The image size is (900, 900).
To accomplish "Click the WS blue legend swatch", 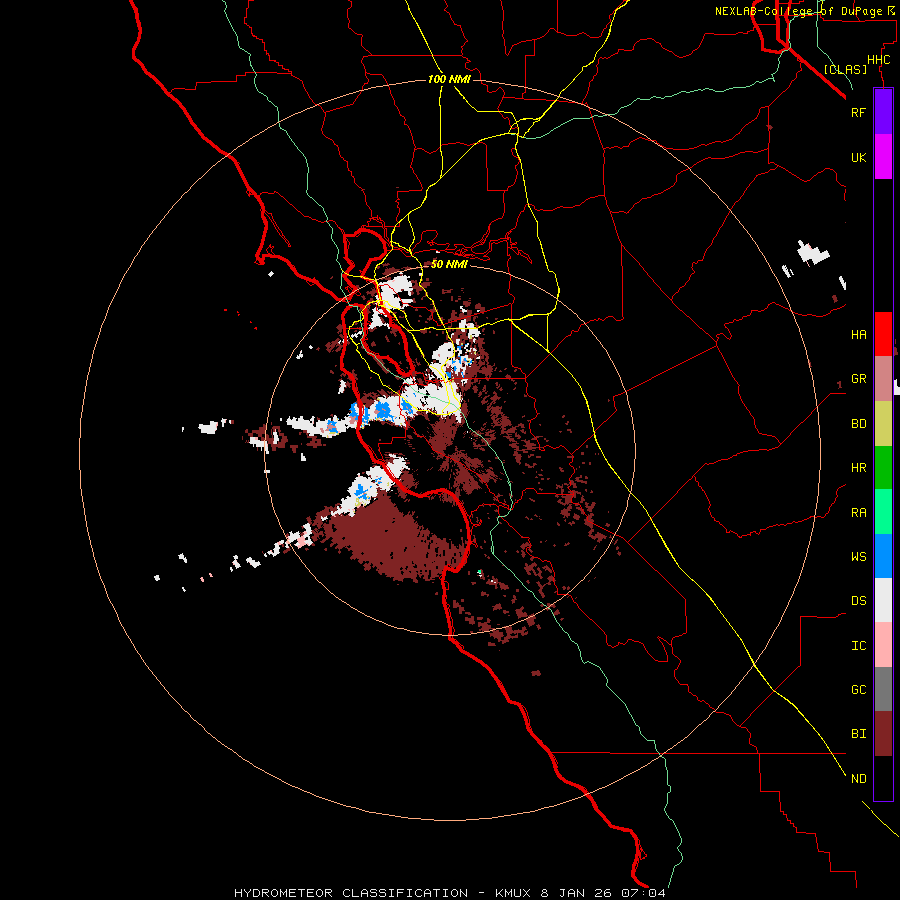I will (x=883, y=556).
